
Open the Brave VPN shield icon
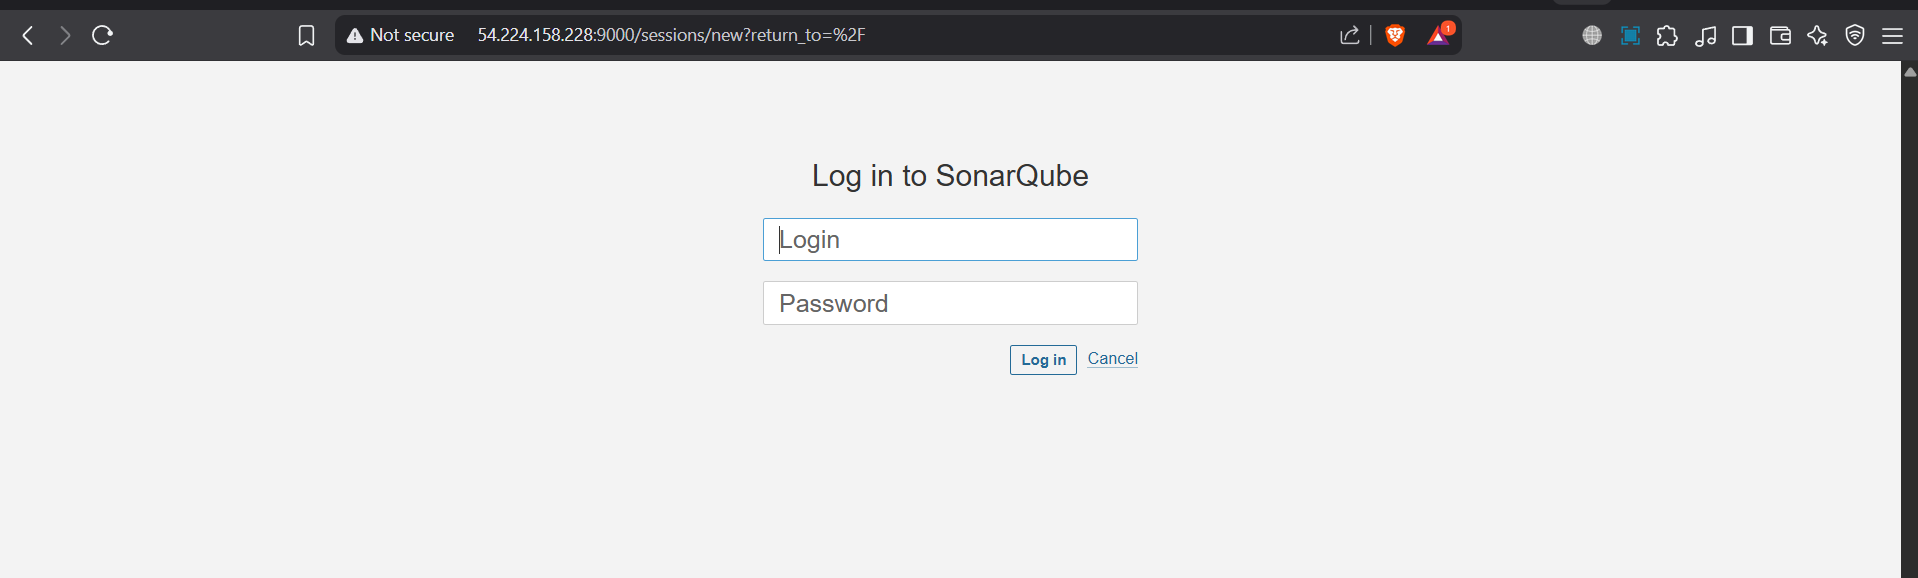[1855, 36]
